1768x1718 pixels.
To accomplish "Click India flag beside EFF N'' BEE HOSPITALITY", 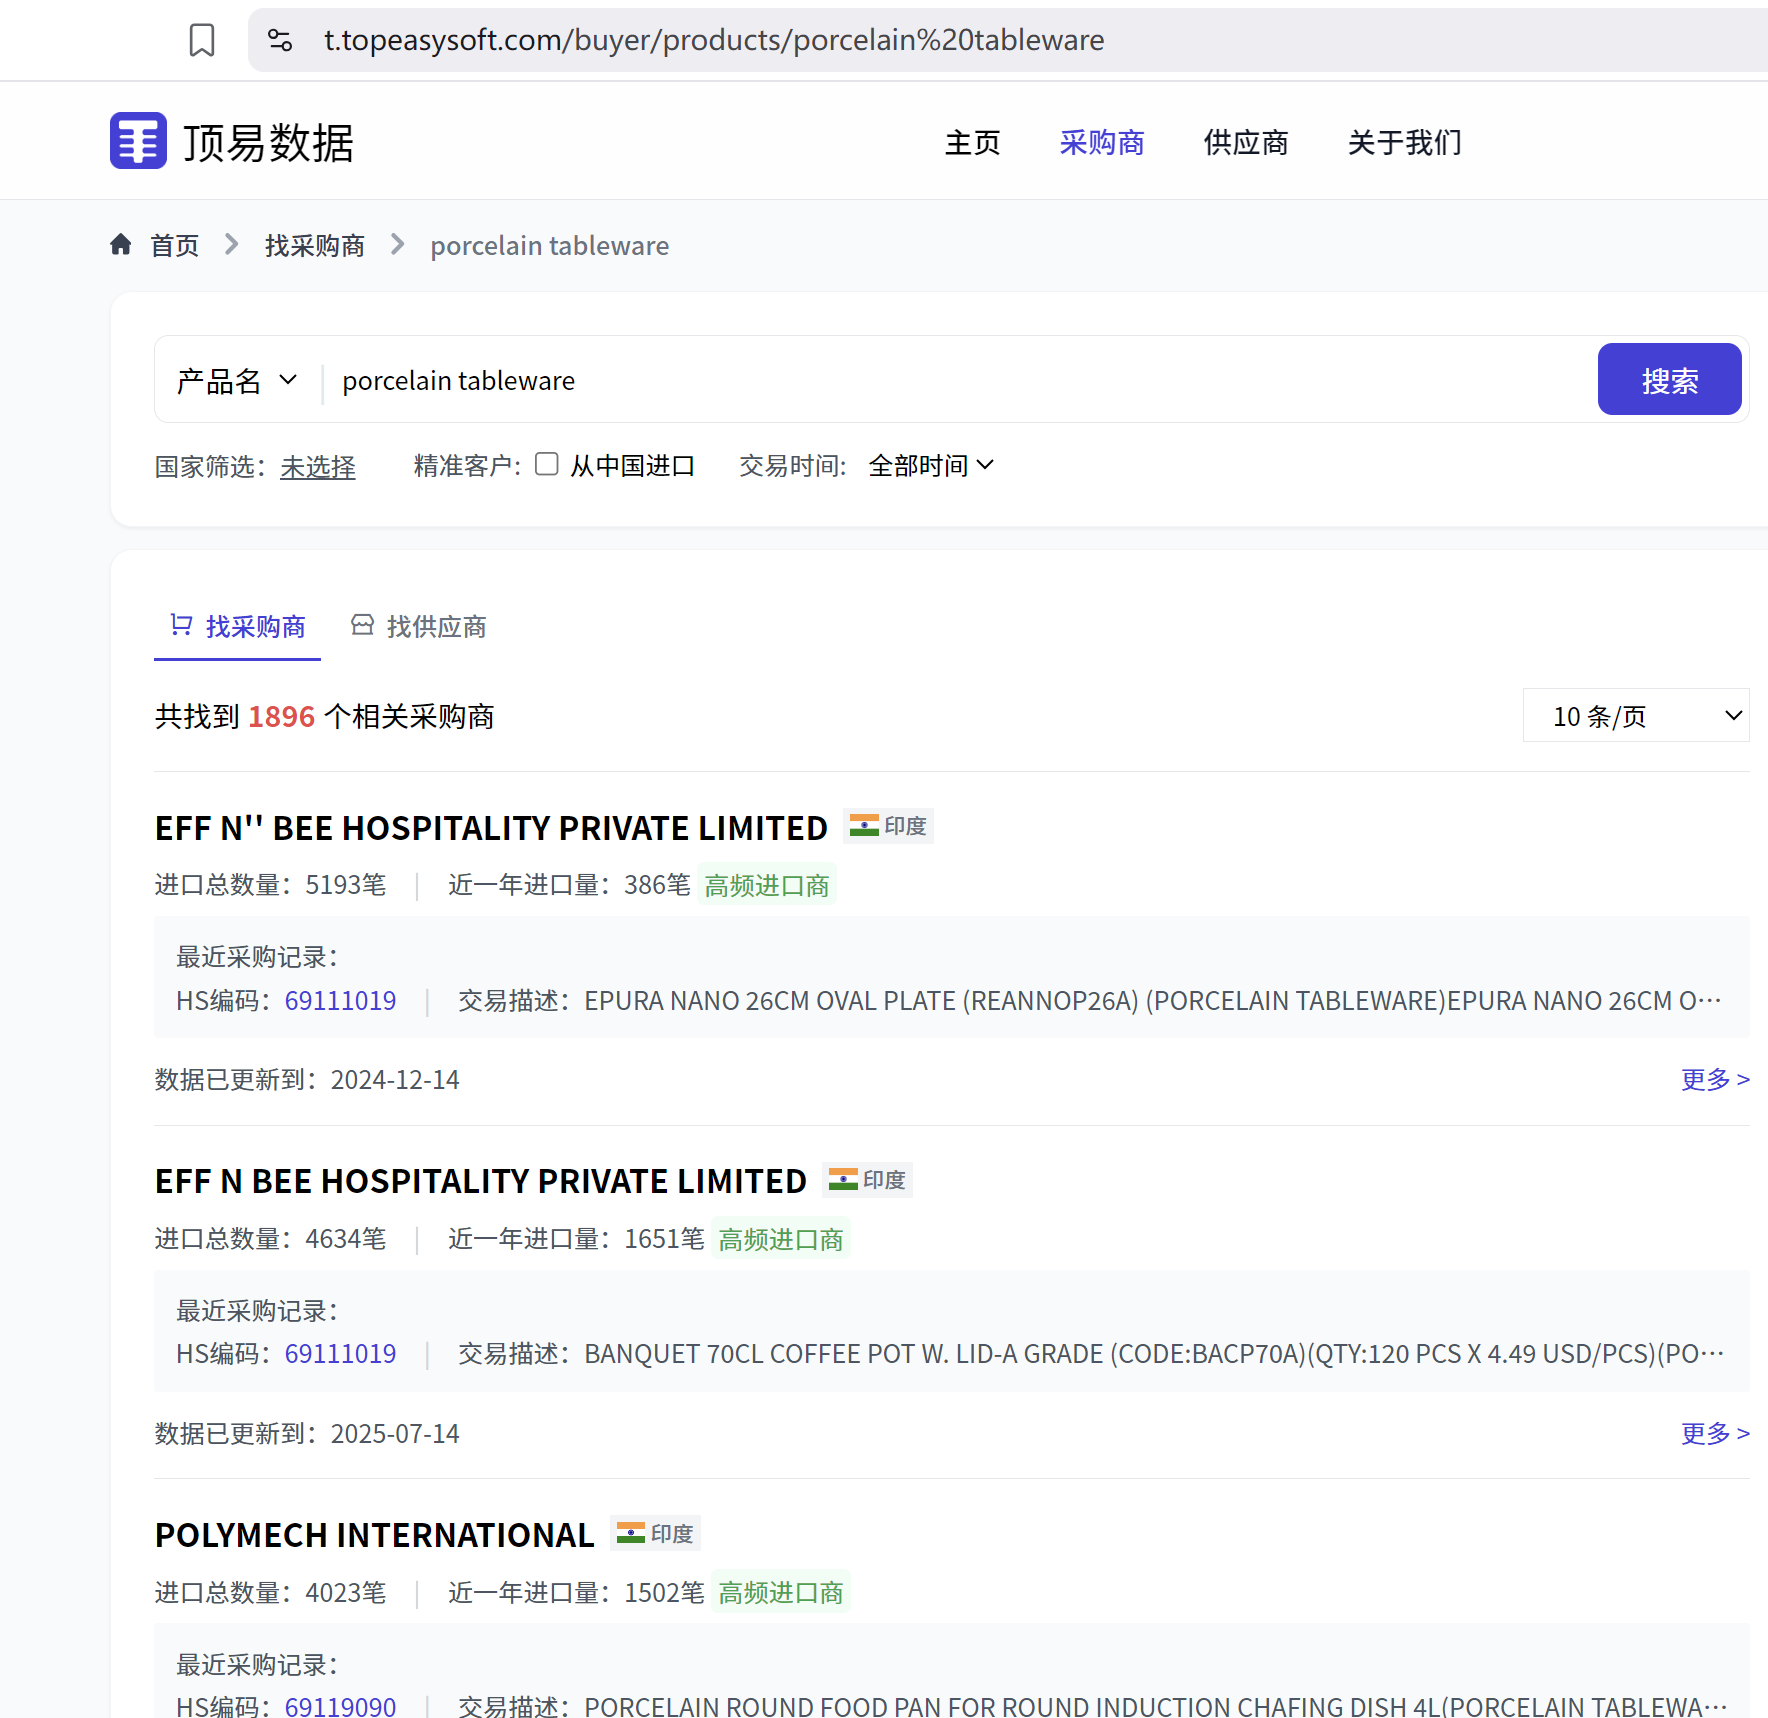I will pos(864,826).
